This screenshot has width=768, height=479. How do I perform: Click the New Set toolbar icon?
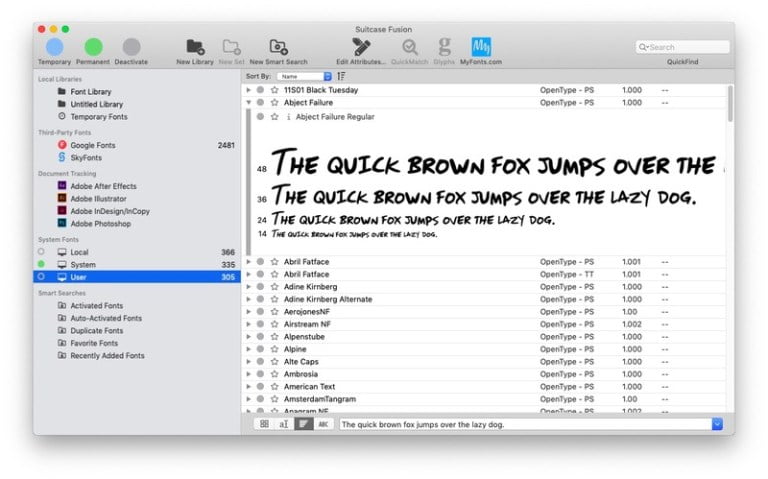(x=231, y=48)
